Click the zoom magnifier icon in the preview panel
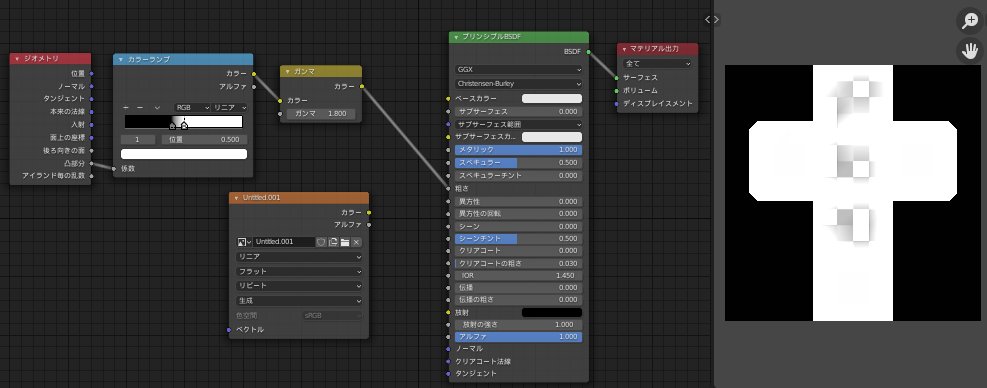987x388 pixels. point(971,21)
